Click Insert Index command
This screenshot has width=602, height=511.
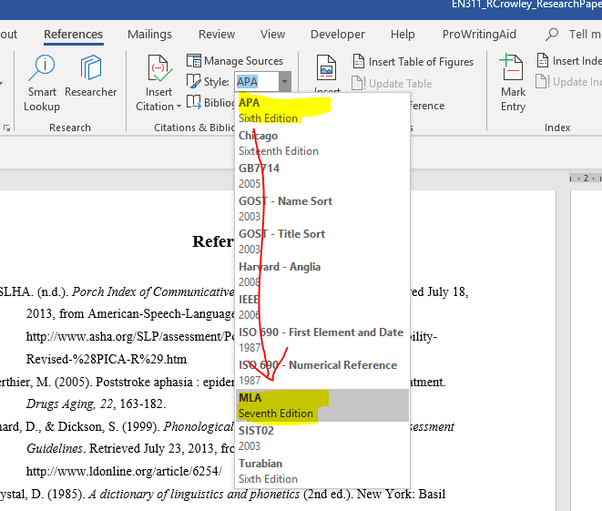click(568, 61)
